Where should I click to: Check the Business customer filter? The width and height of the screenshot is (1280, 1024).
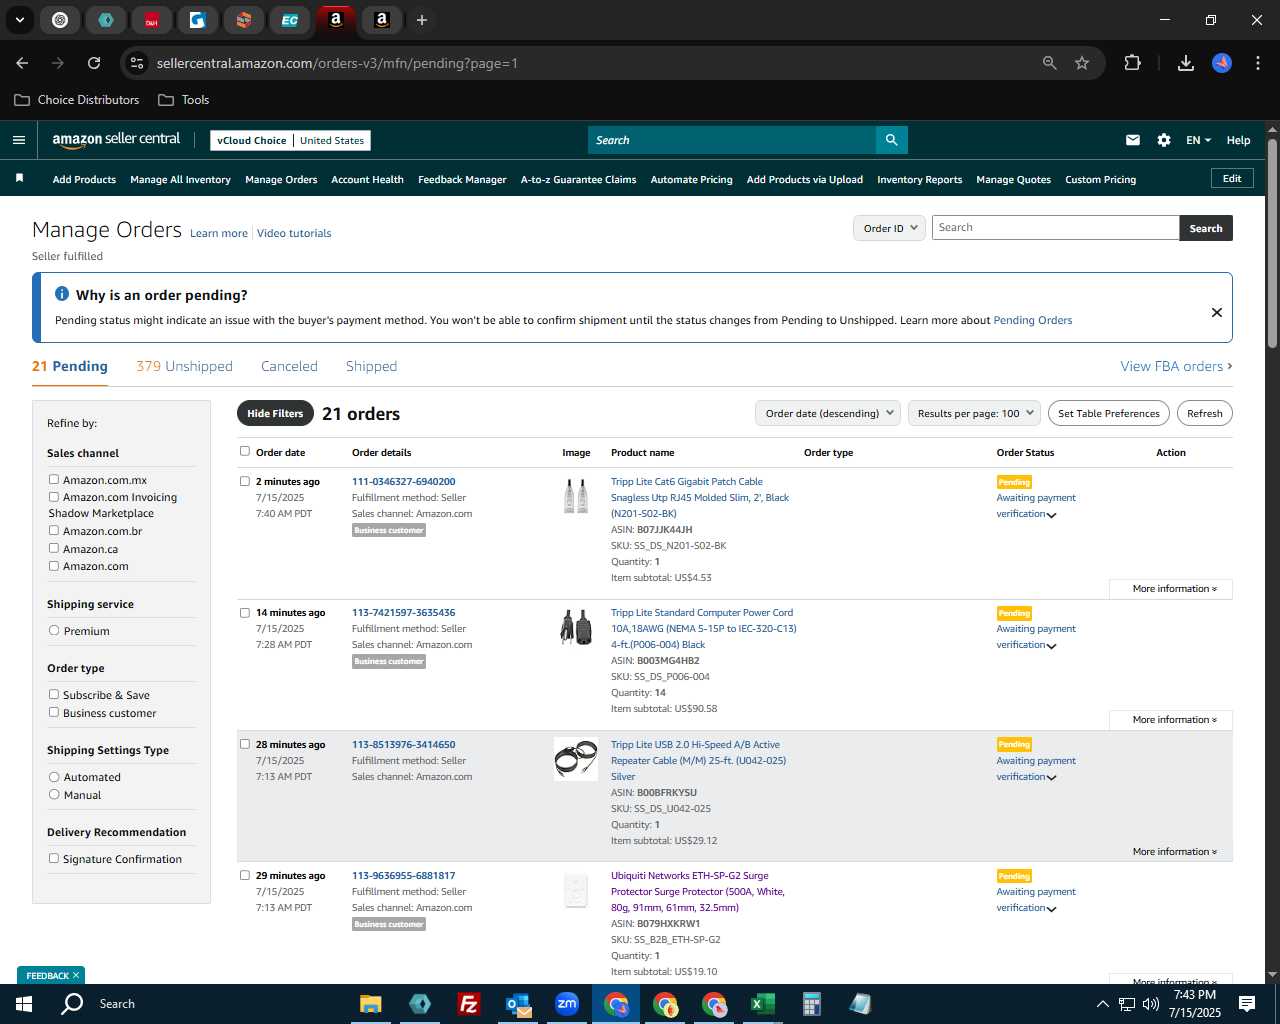[x=54, y=713]
